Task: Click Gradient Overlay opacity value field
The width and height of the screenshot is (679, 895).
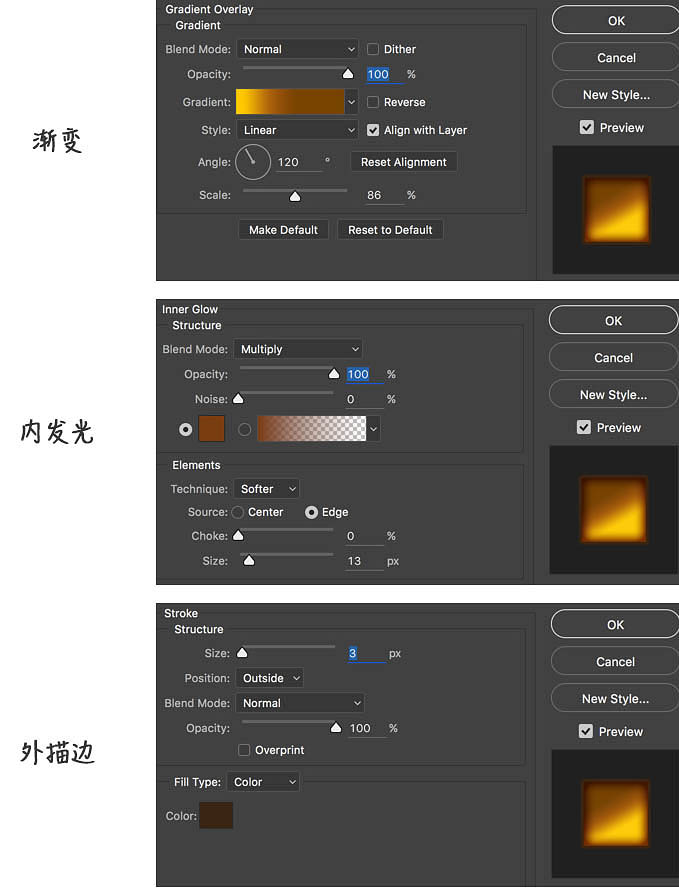Action: 383,74
